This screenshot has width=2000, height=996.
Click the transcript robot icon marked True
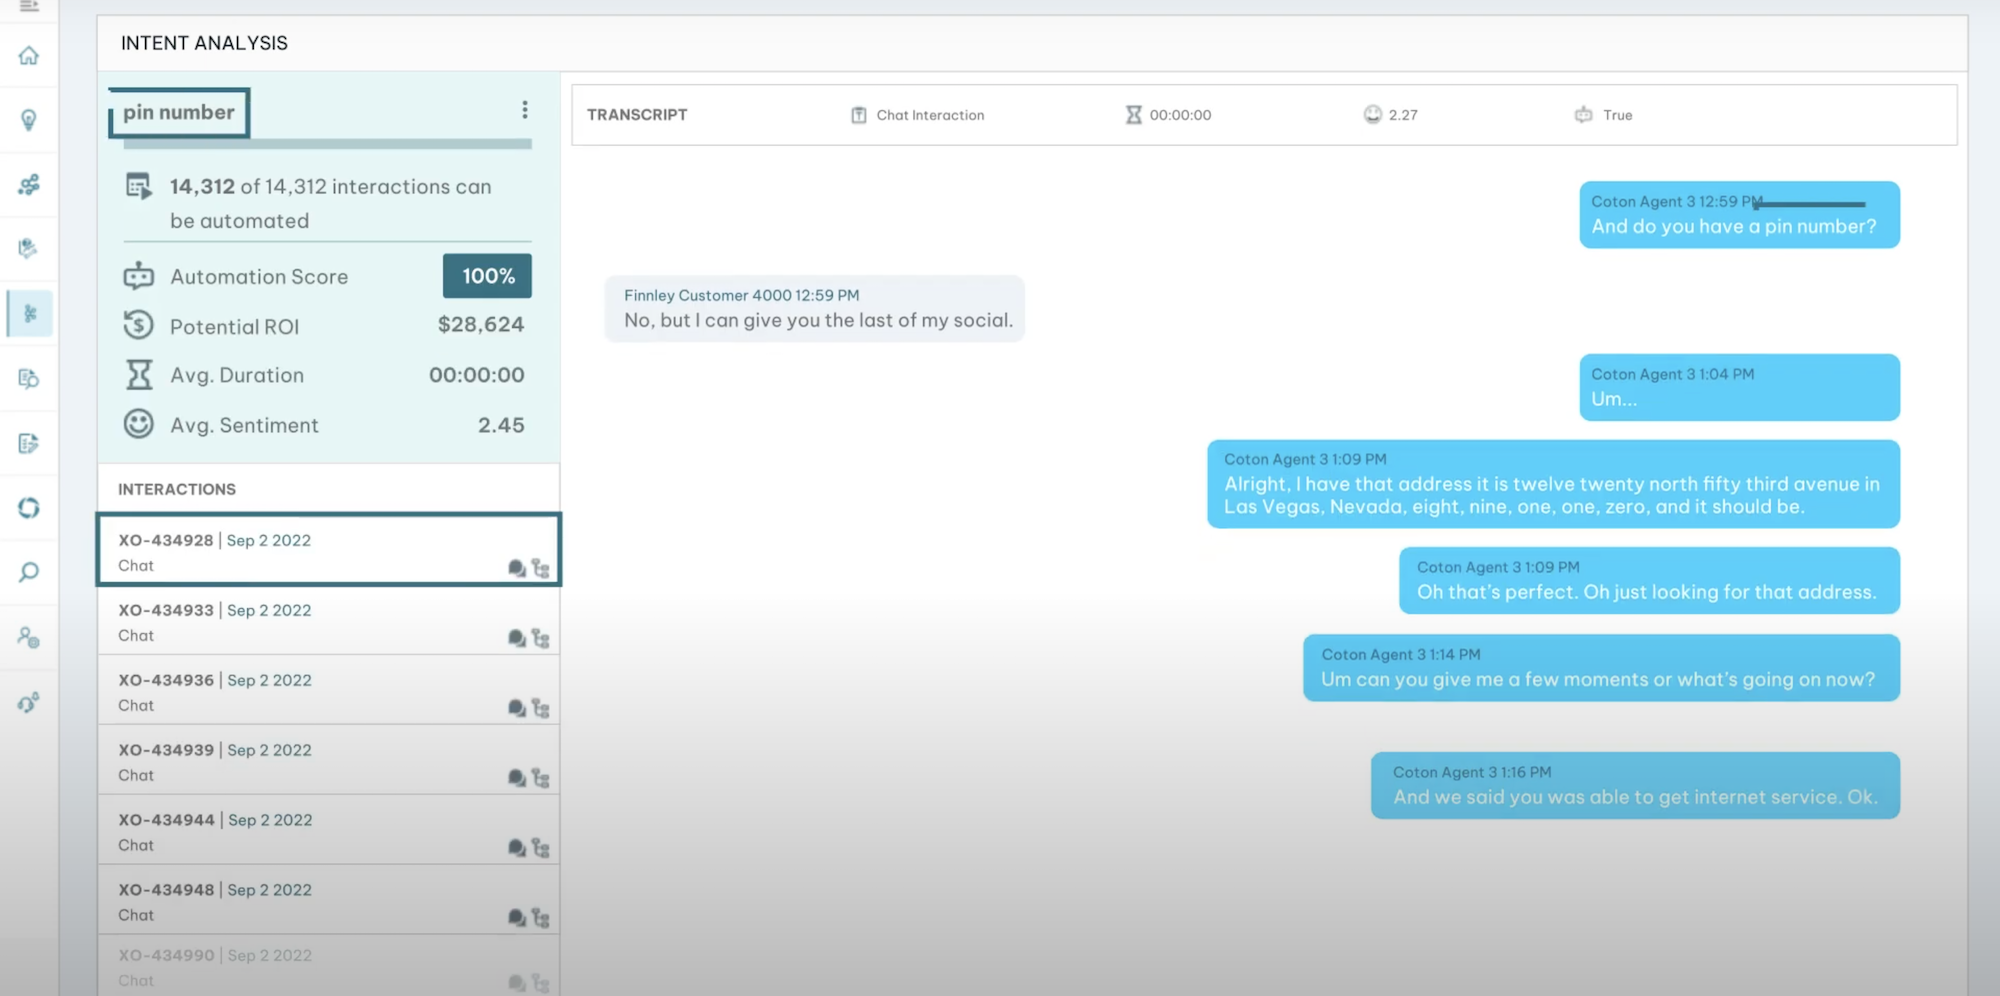click(x=1584, y=115)
